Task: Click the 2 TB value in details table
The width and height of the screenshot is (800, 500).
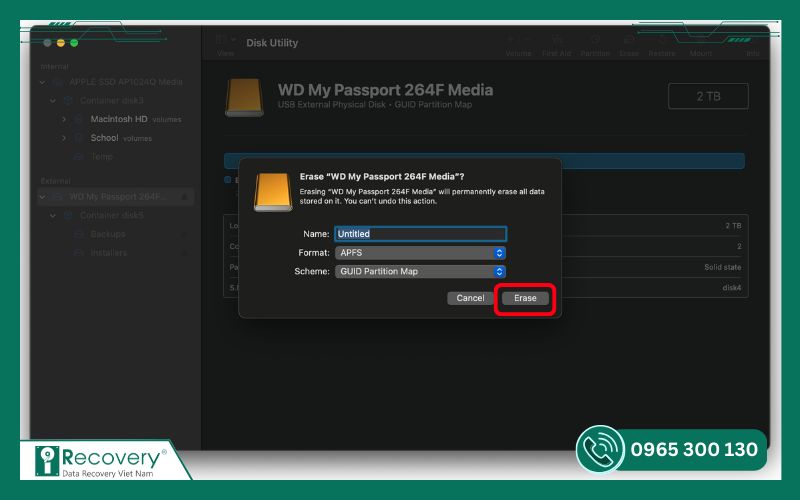Action: pos(733,226)
